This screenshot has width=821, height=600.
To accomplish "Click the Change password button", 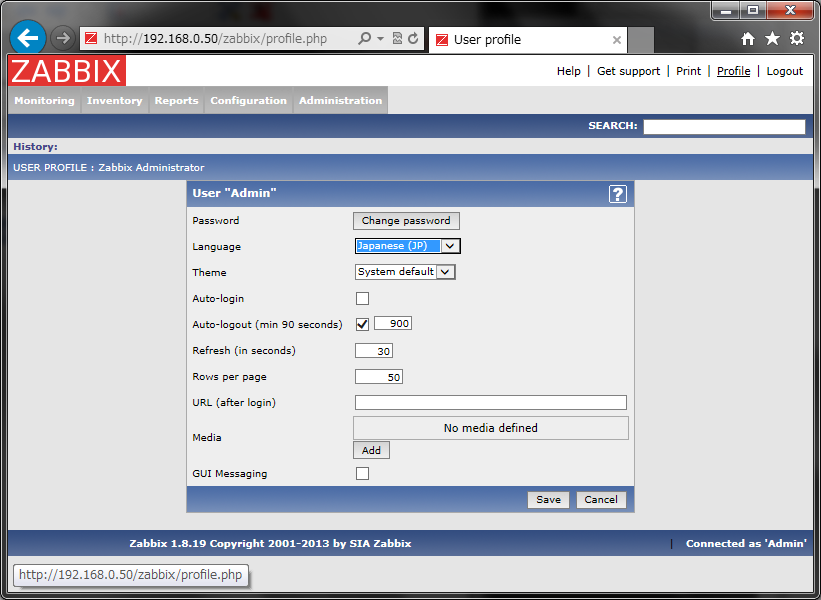I will [x=406, y=220].
